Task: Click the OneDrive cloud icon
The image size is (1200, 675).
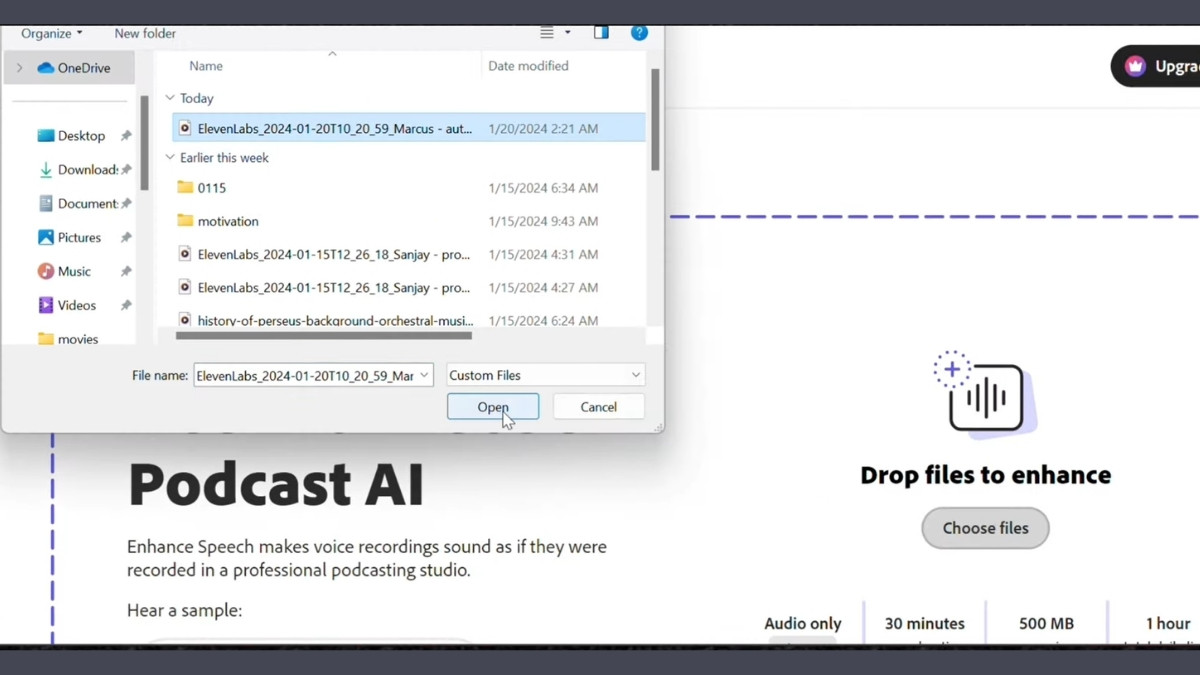Action: point(46,68)
